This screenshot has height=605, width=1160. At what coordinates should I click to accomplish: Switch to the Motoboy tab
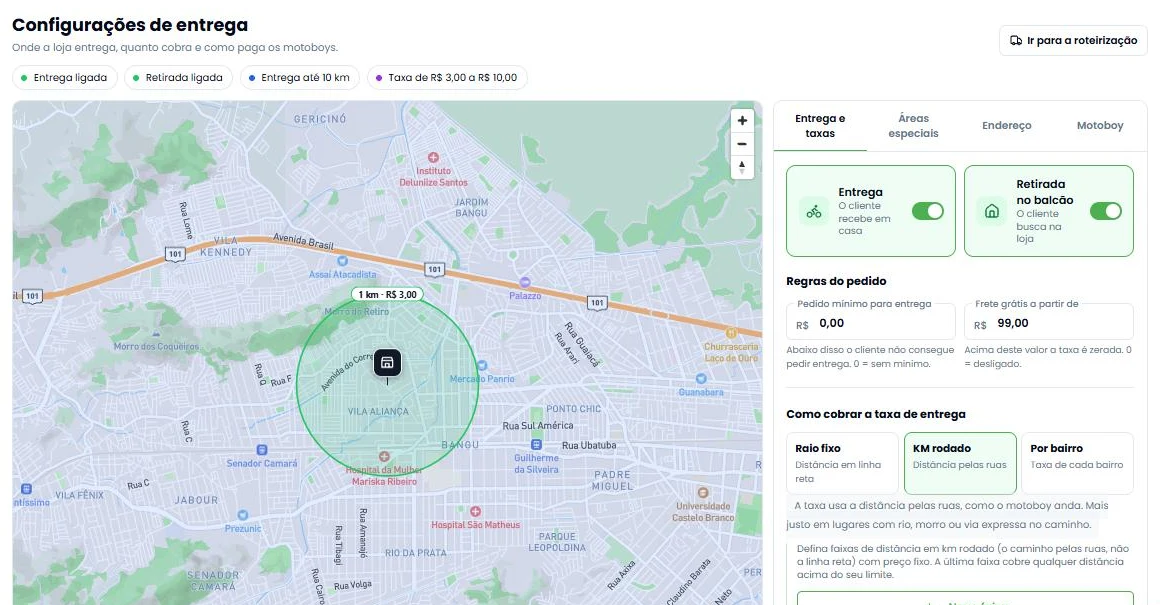(1099, 126)
